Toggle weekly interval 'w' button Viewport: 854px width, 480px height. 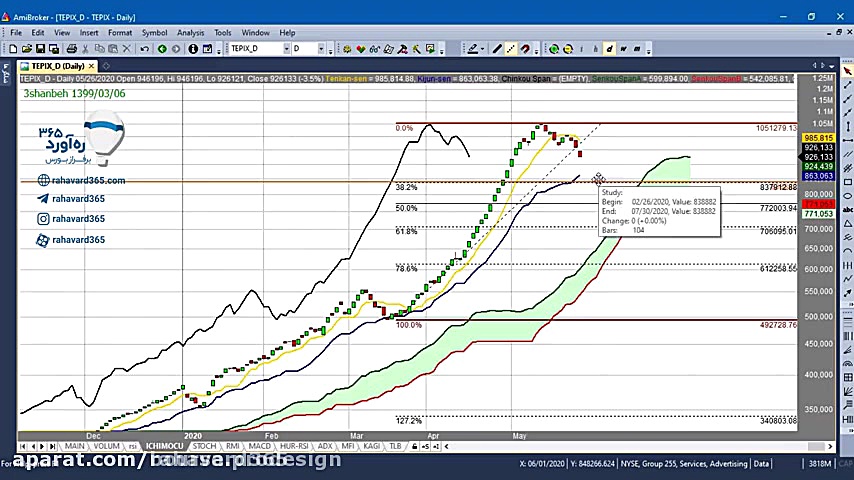point(623,49)
